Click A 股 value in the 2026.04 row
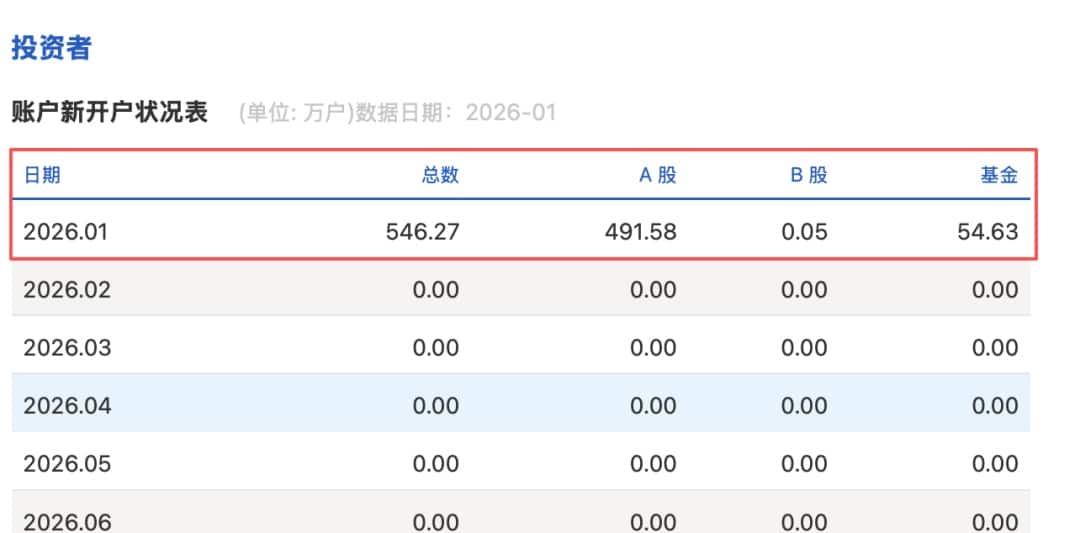 click(654, 406)
